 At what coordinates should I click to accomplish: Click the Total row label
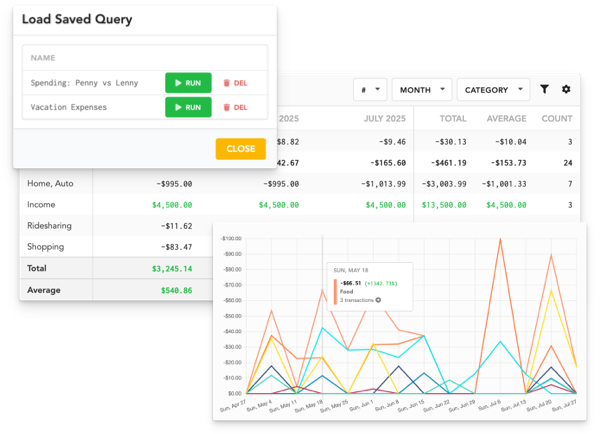(37, 268)
